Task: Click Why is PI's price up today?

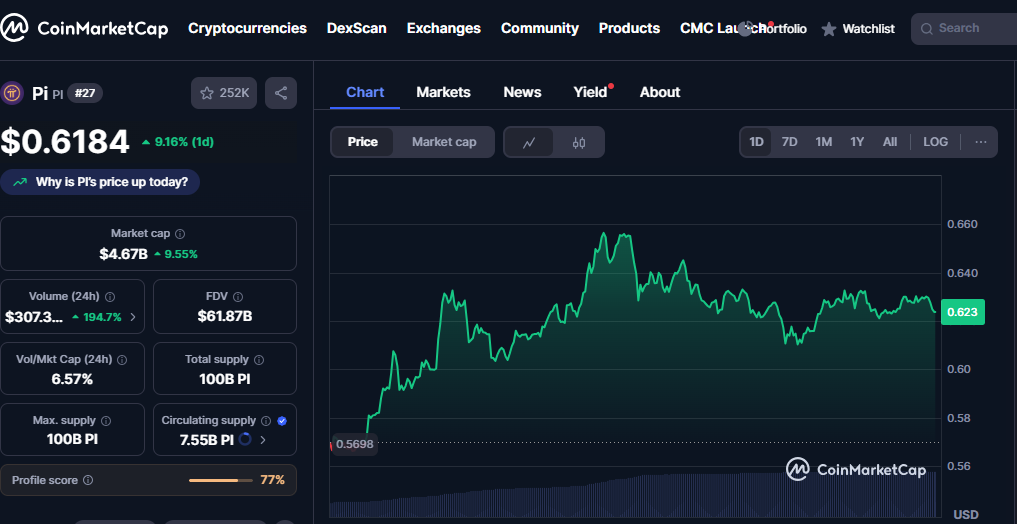Action: (100, 182)
